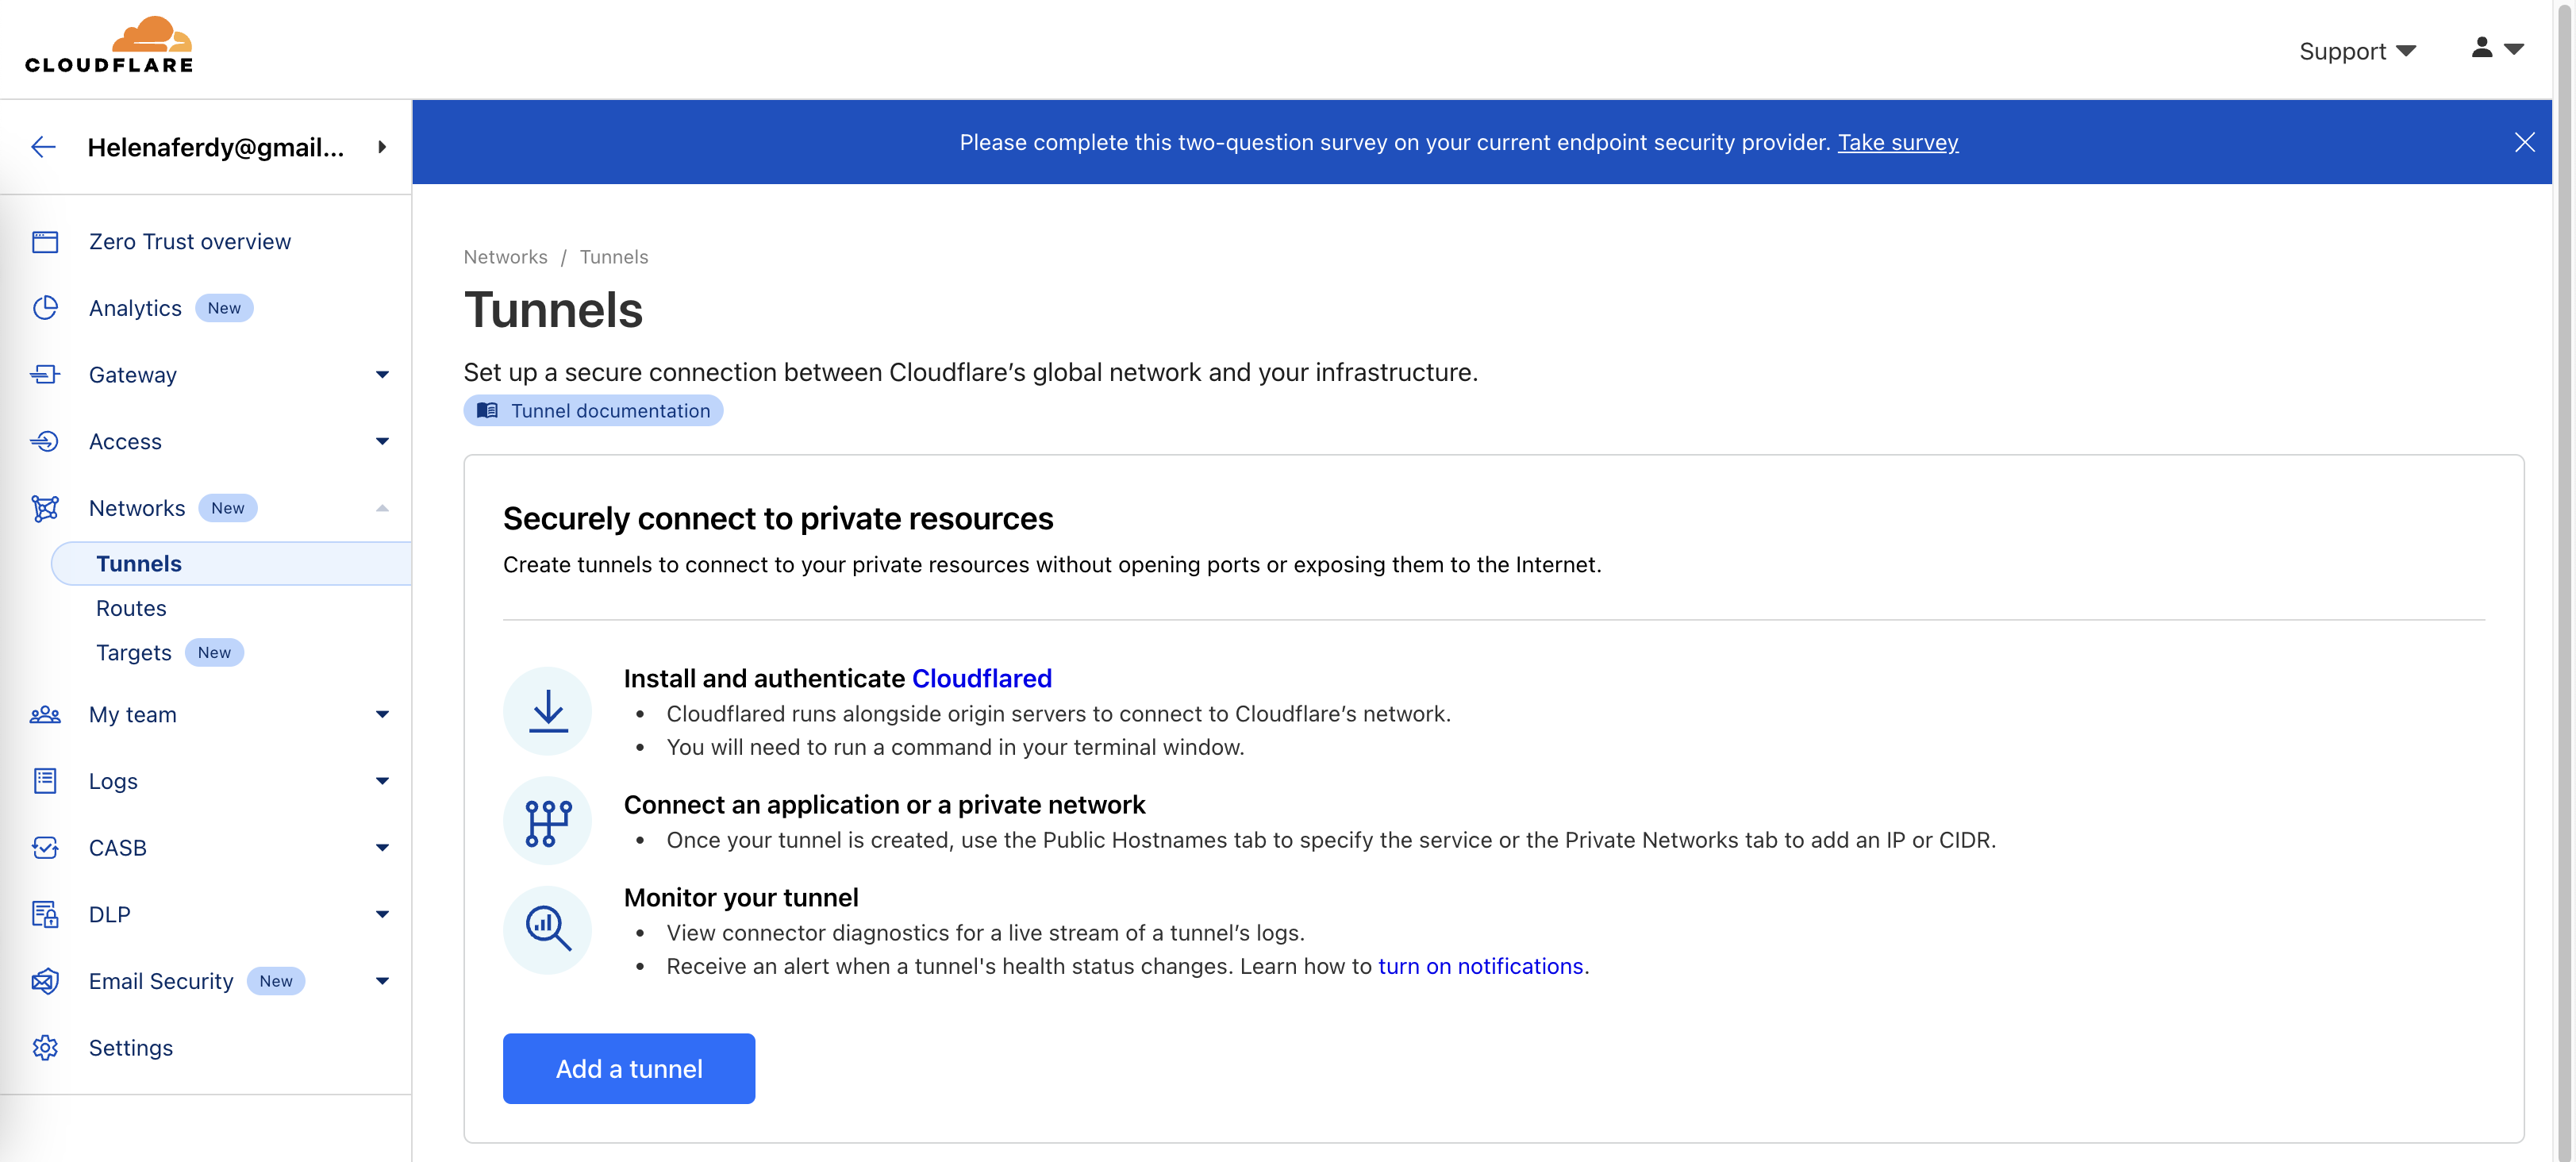The width and height of the screenshot is (2576, 1162).
Task: Click the Zero Trust overview window icon
Action: (x=45, y=242)
